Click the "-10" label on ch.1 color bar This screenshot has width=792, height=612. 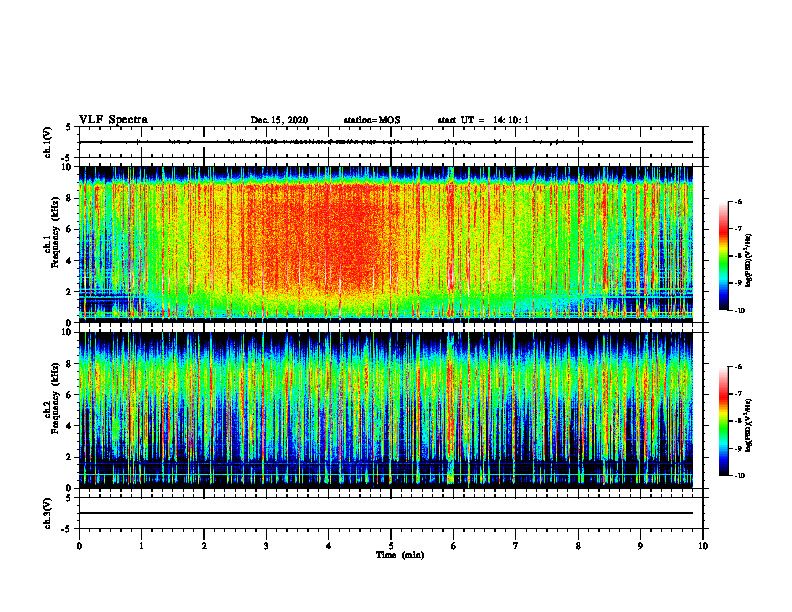click(739, 311)
